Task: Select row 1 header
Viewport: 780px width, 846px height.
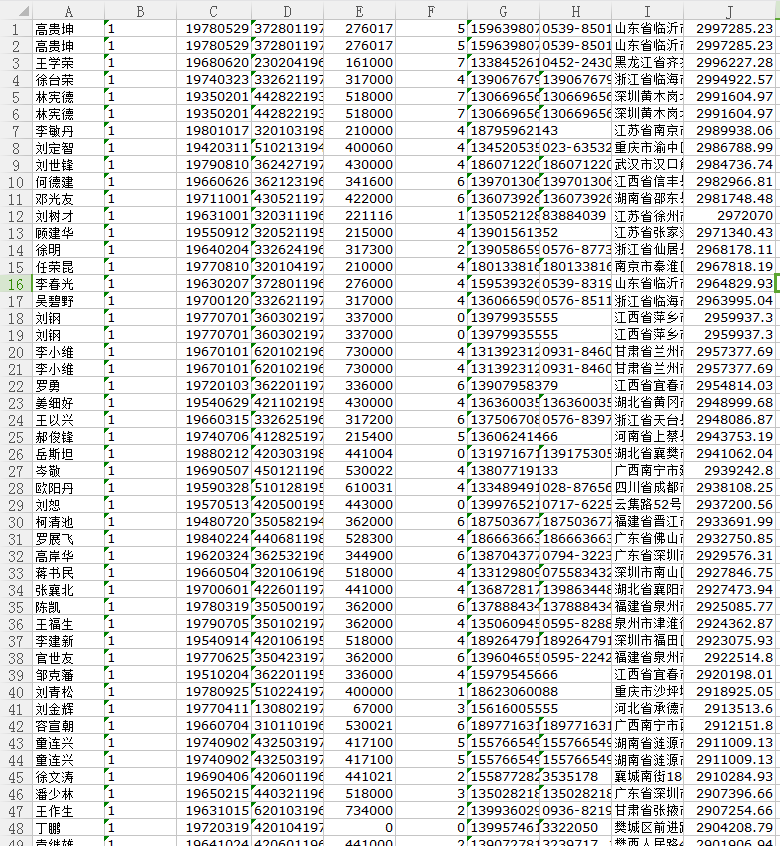Action: point(16,29)
